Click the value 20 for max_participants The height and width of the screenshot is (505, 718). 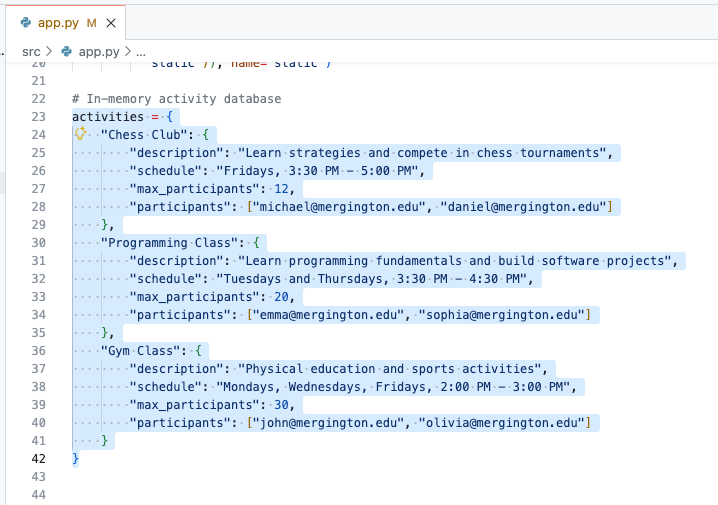282,297
